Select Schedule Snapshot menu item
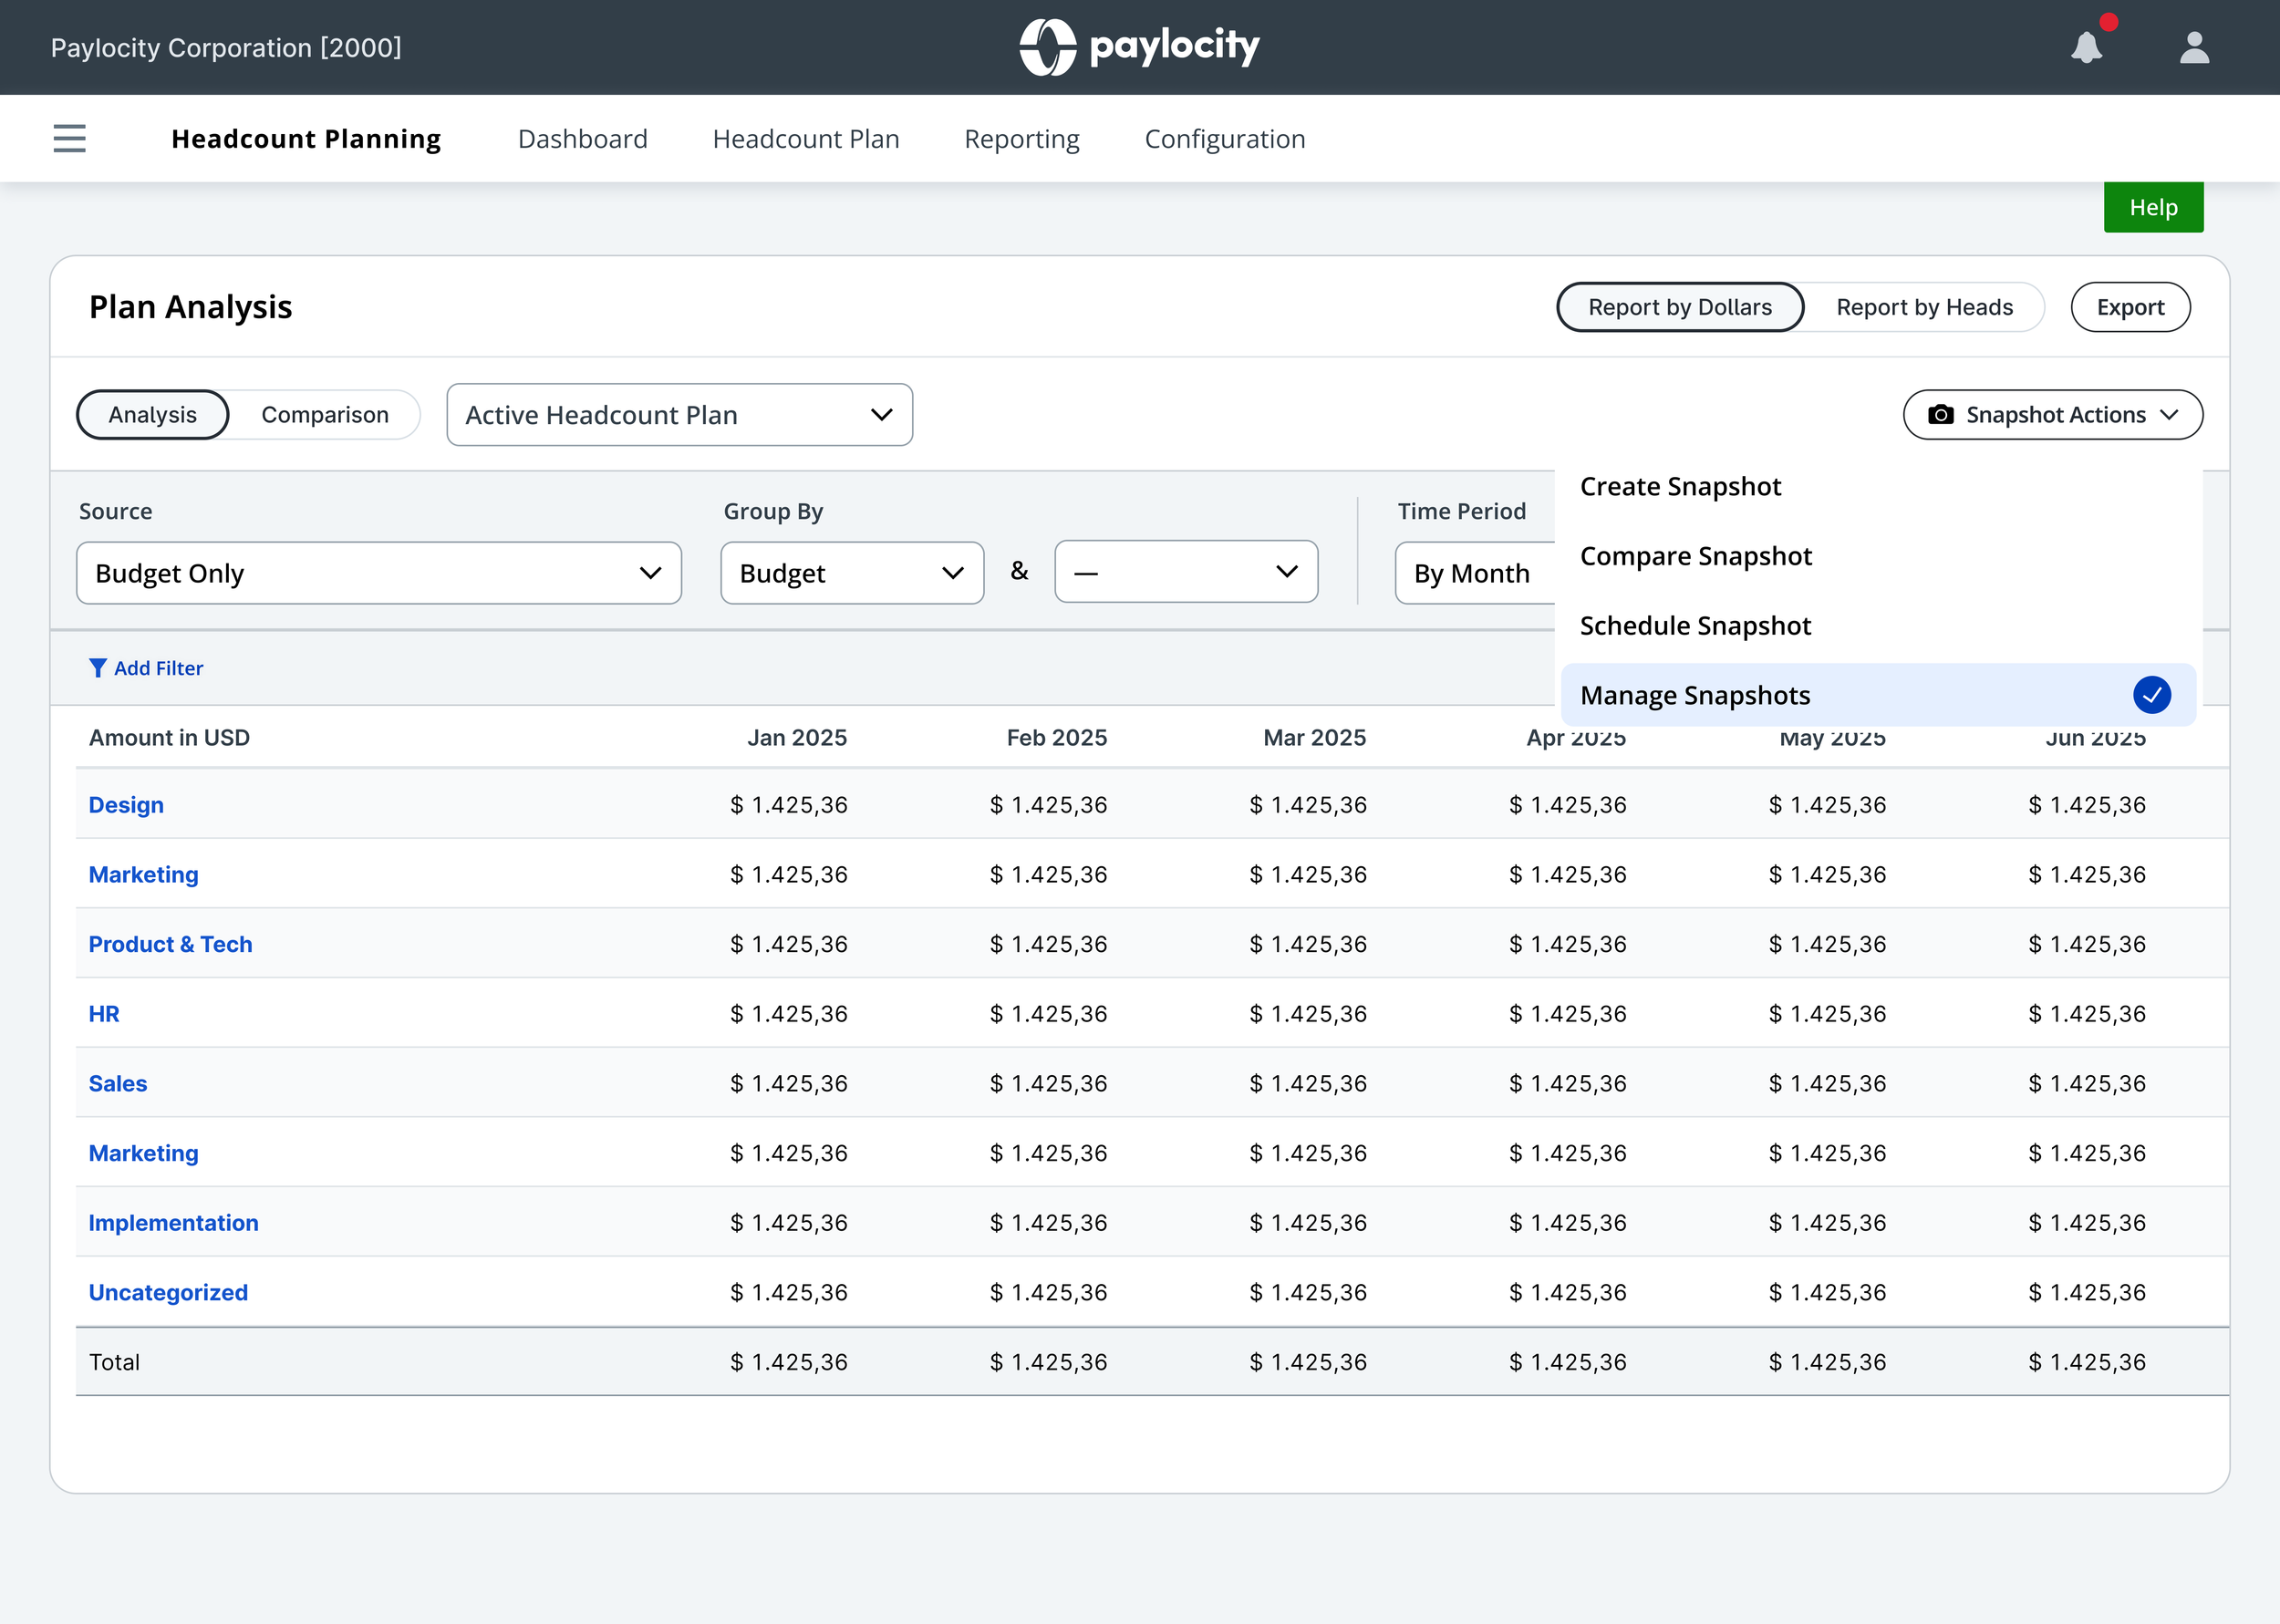Viewport: 2280px width, 1624px height. pyautogui.click(x=1695, y=626)
